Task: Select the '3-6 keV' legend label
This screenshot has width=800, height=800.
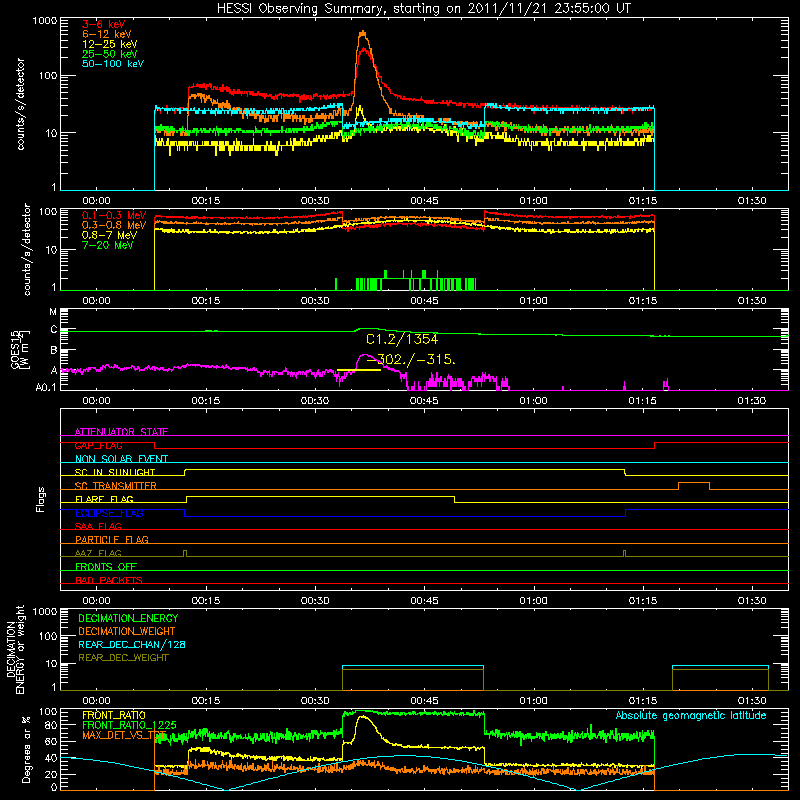Action: coord(104,24)
